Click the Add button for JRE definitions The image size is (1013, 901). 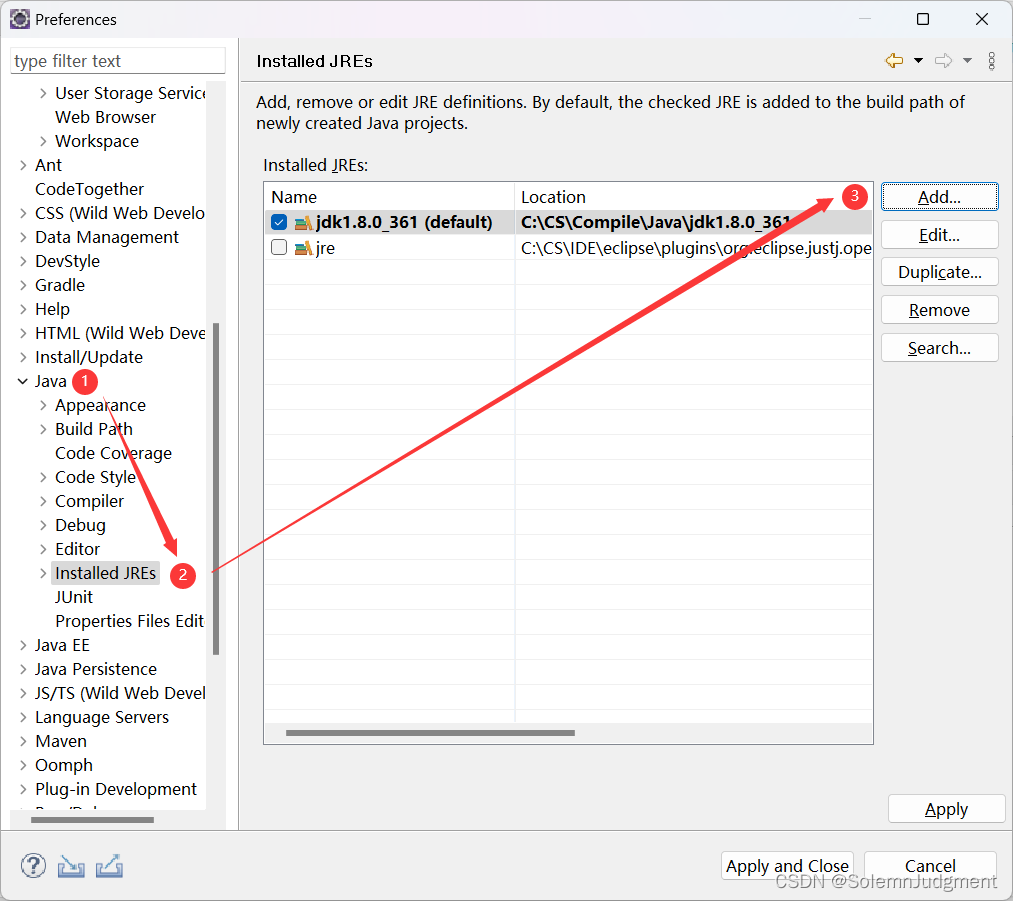click(x=939, y=196)
